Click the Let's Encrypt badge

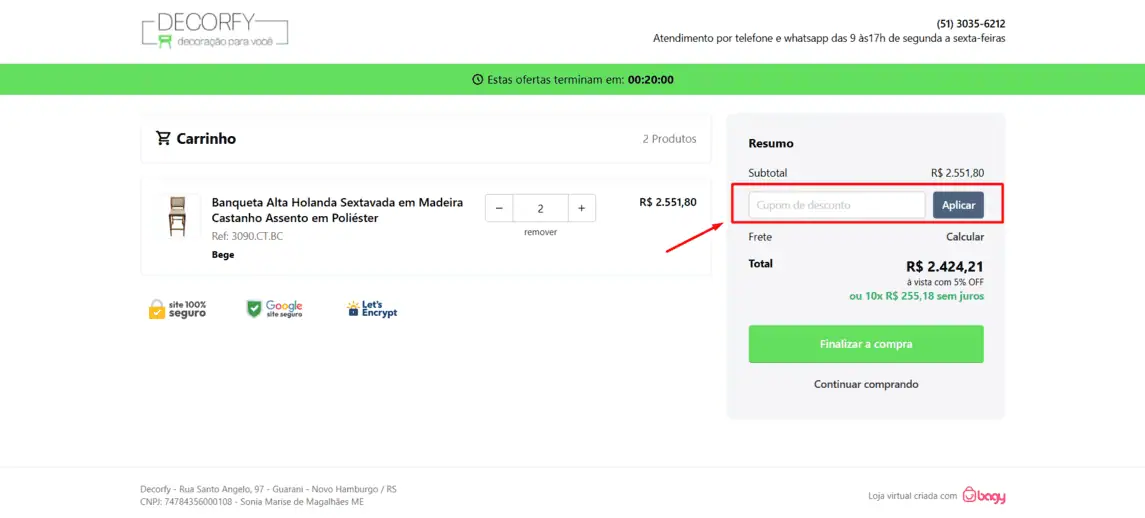(x=372, y=309)
